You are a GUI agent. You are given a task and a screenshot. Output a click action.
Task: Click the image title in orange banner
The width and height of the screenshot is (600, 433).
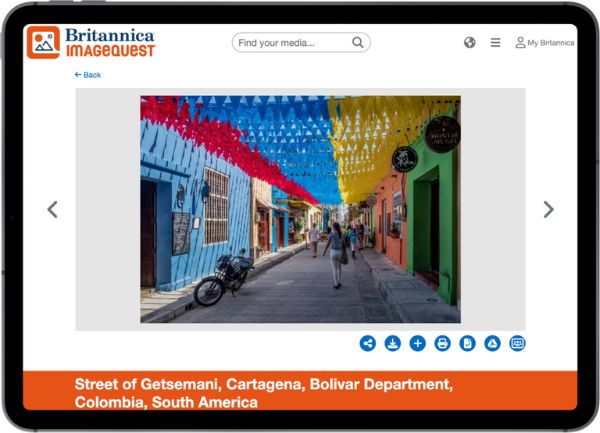264,393
